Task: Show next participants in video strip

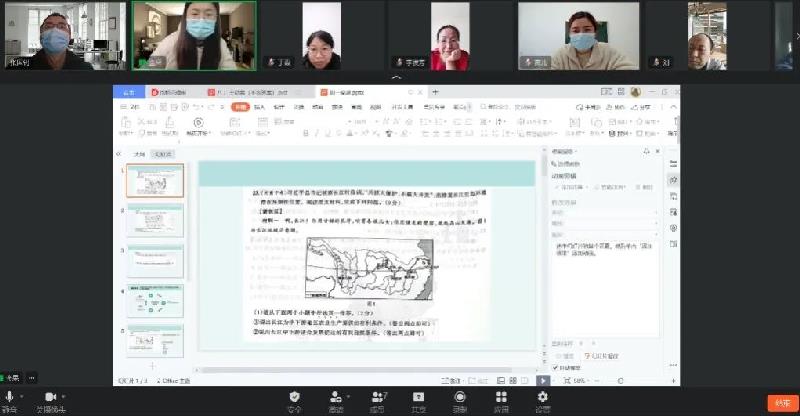Action: (x=797, y=36)
